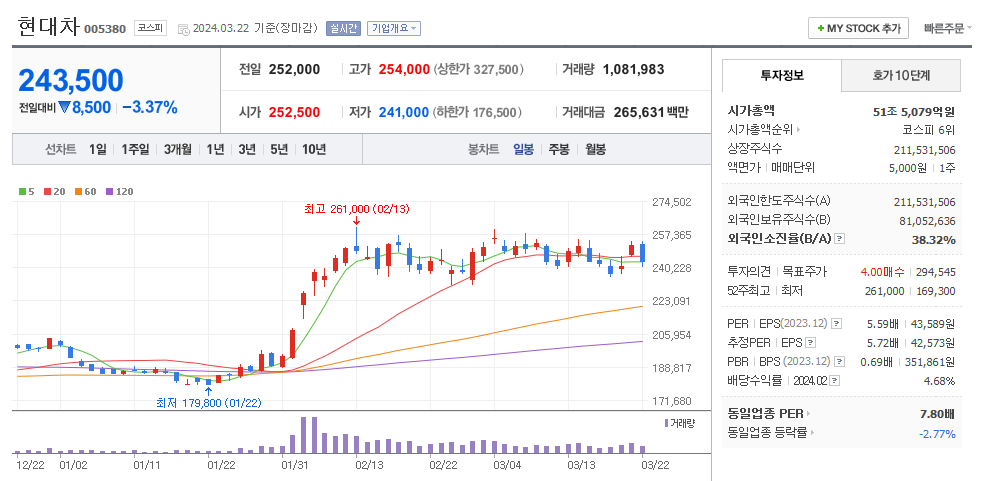986x481 pixels.
Task: Click the -3.37% change rate
Action: tap(150, 107)
